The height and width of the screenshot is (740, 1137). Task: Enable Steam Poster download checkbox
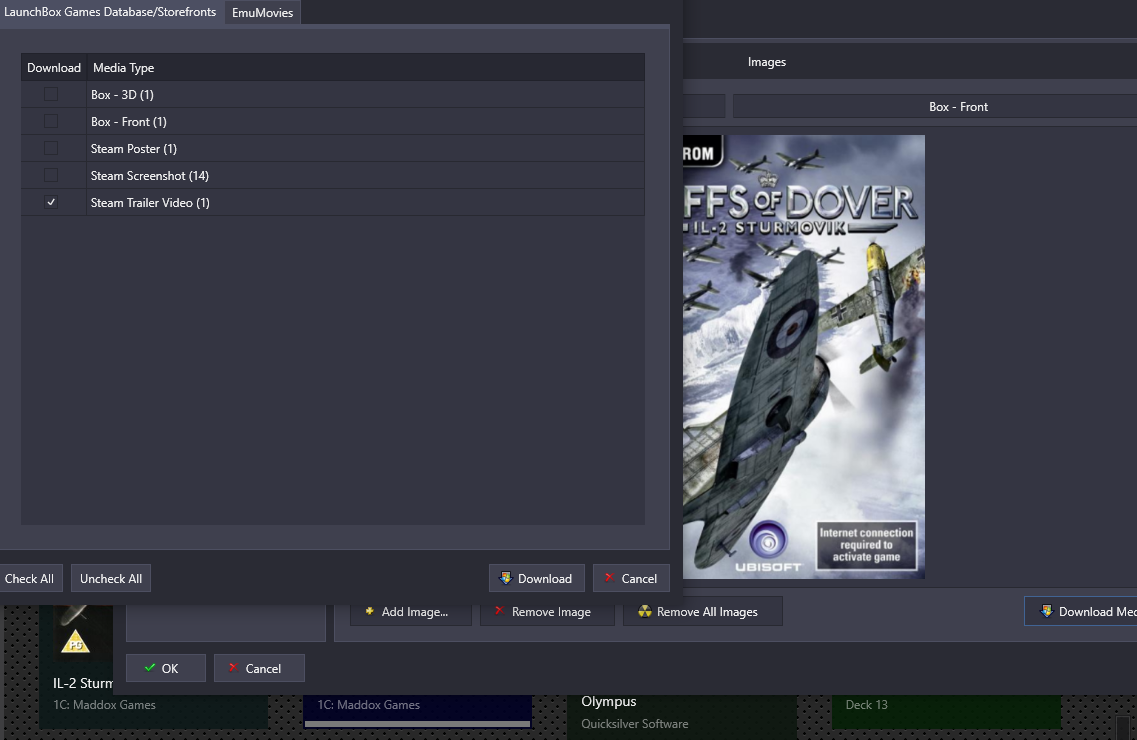[x=51, y=148]
